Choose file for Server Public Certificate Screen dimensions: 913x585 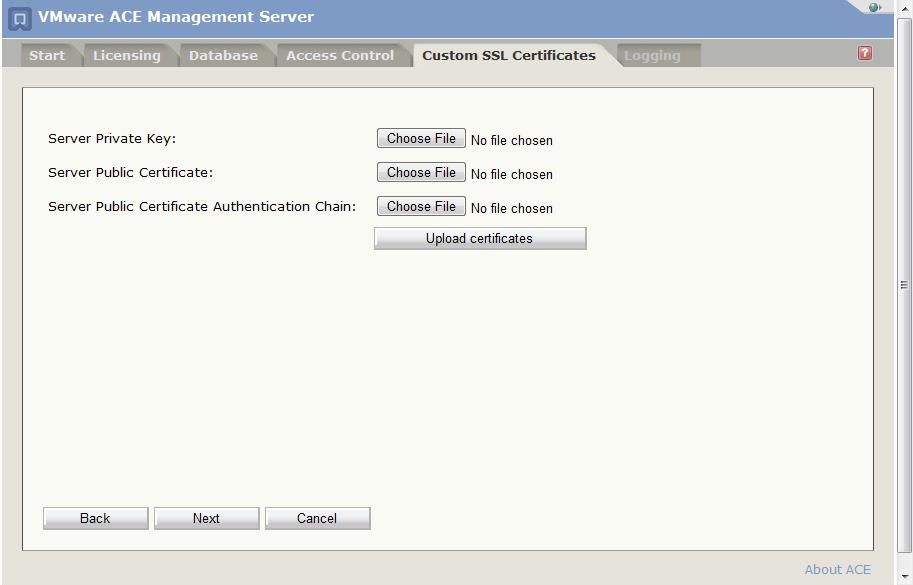[421, 173]
